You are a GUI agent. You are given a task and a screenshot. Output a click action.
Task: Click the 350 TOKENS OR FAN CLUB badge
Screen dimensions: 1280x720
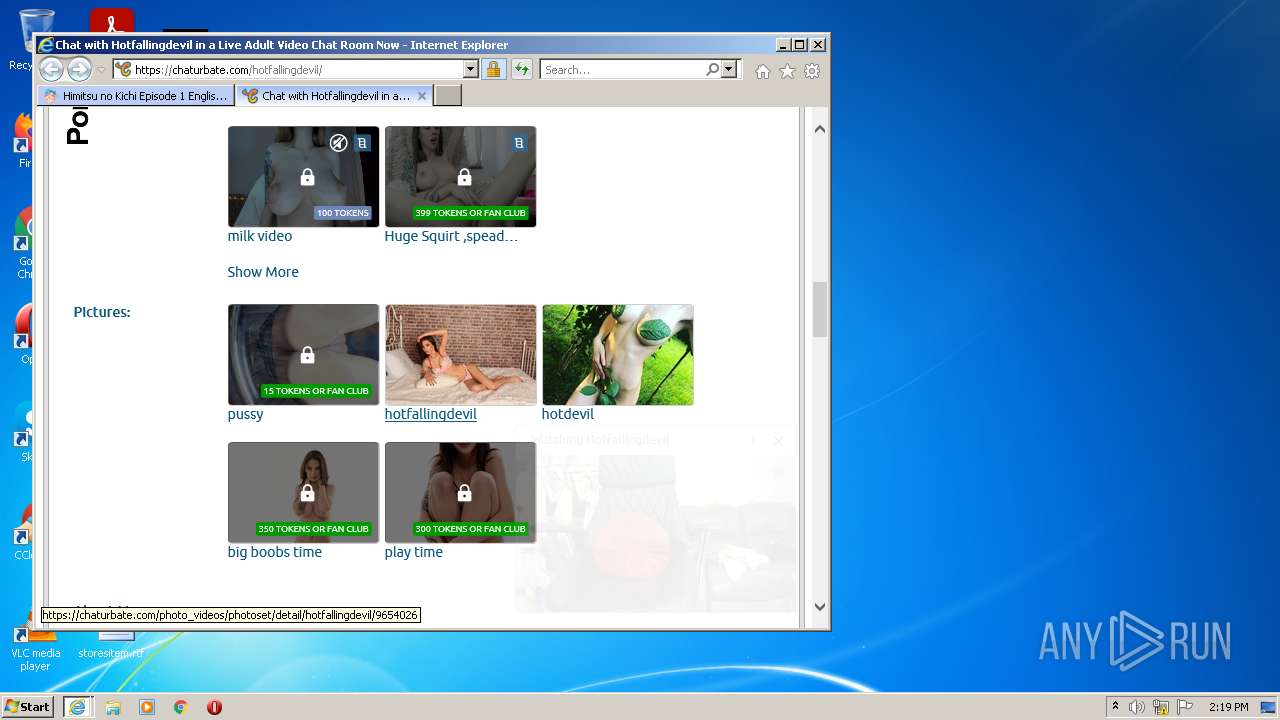point(314,529)
